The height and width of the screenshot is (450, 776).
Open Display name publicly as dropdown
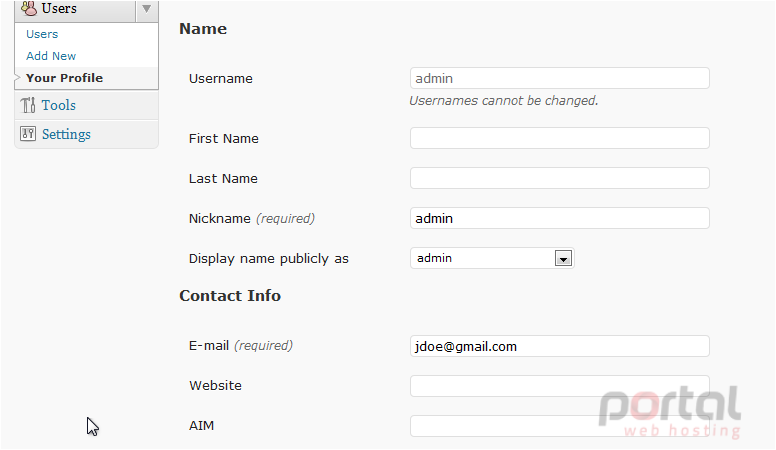pyautogui.click(x=492, y=258)
